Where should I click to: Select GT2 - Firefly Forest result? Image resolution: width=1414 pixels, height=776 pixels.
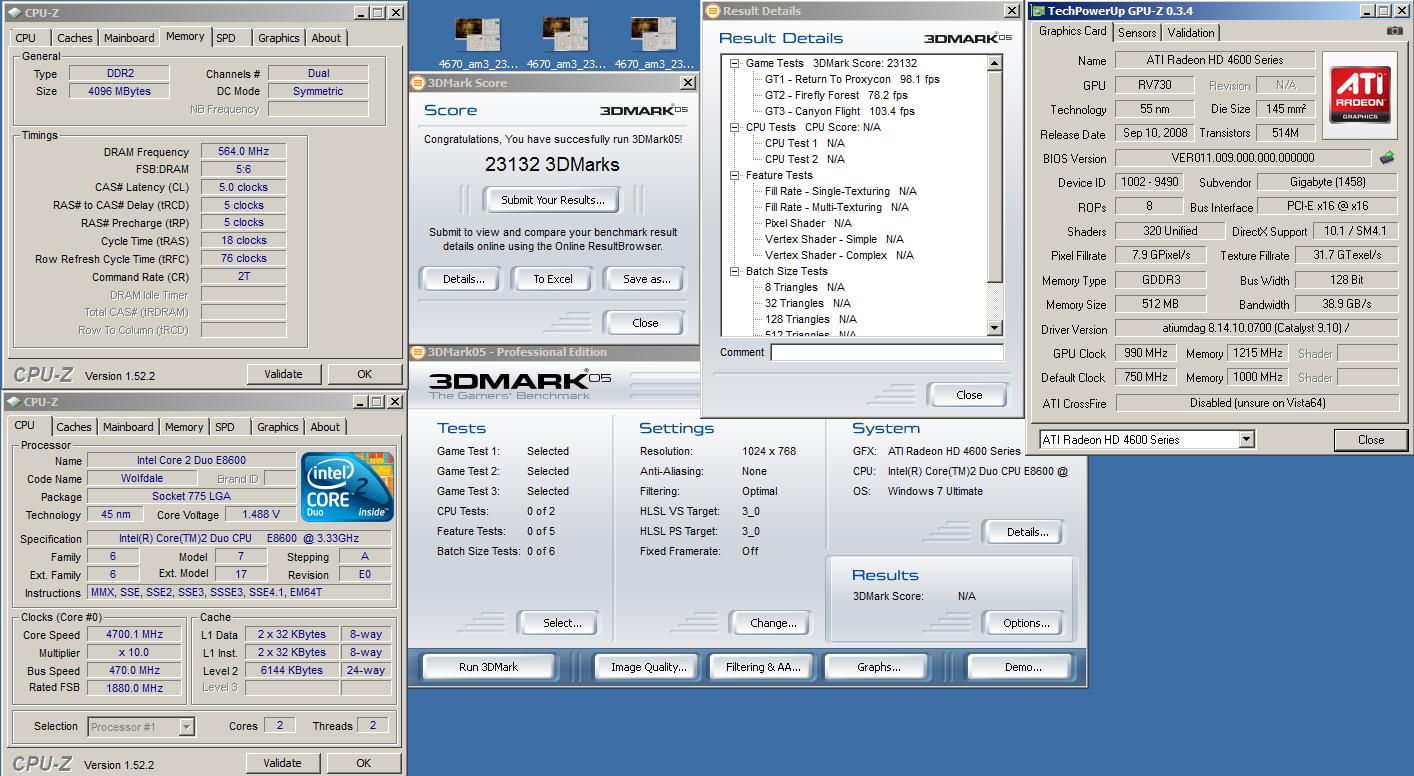click(x=836, y=95)
